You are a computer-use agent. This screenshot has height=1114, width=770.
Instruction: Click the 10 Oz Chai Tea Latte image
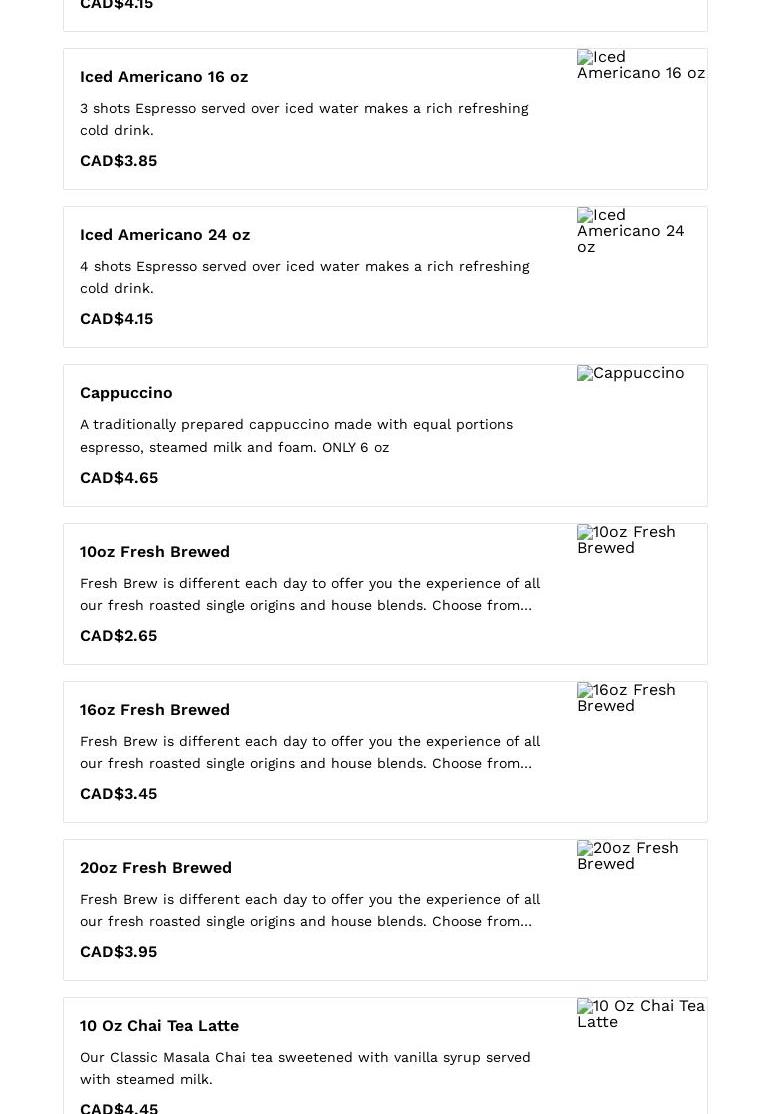point(641,1014)
